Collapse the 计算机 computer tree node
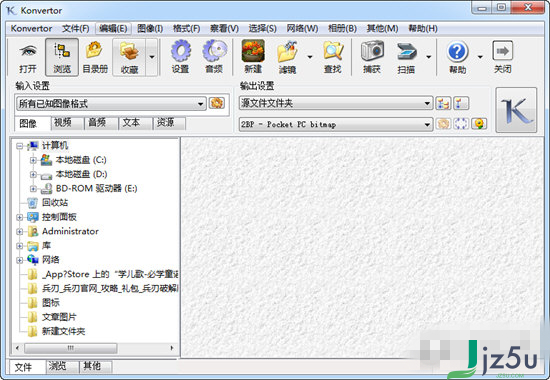 pos(19,146)
